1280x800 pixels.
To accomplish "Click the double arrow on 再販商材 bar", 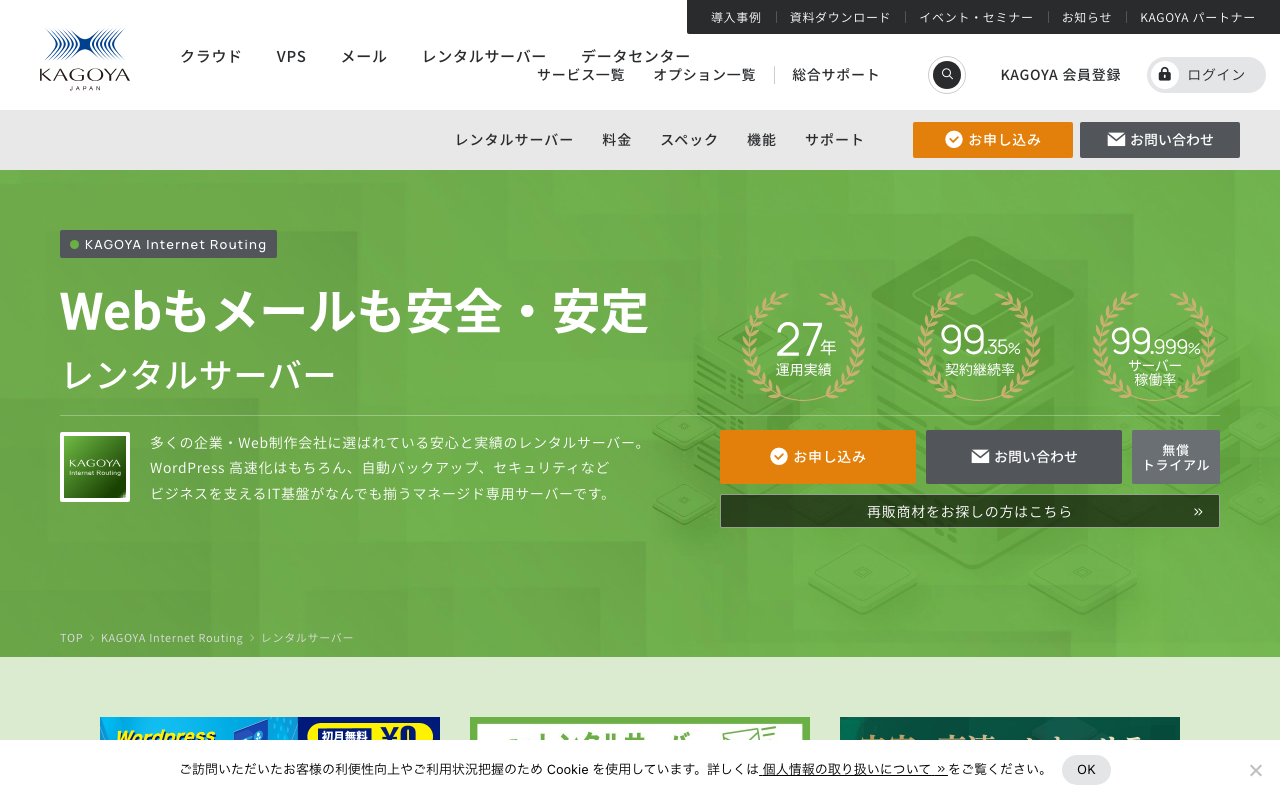I will (1198, 511).
